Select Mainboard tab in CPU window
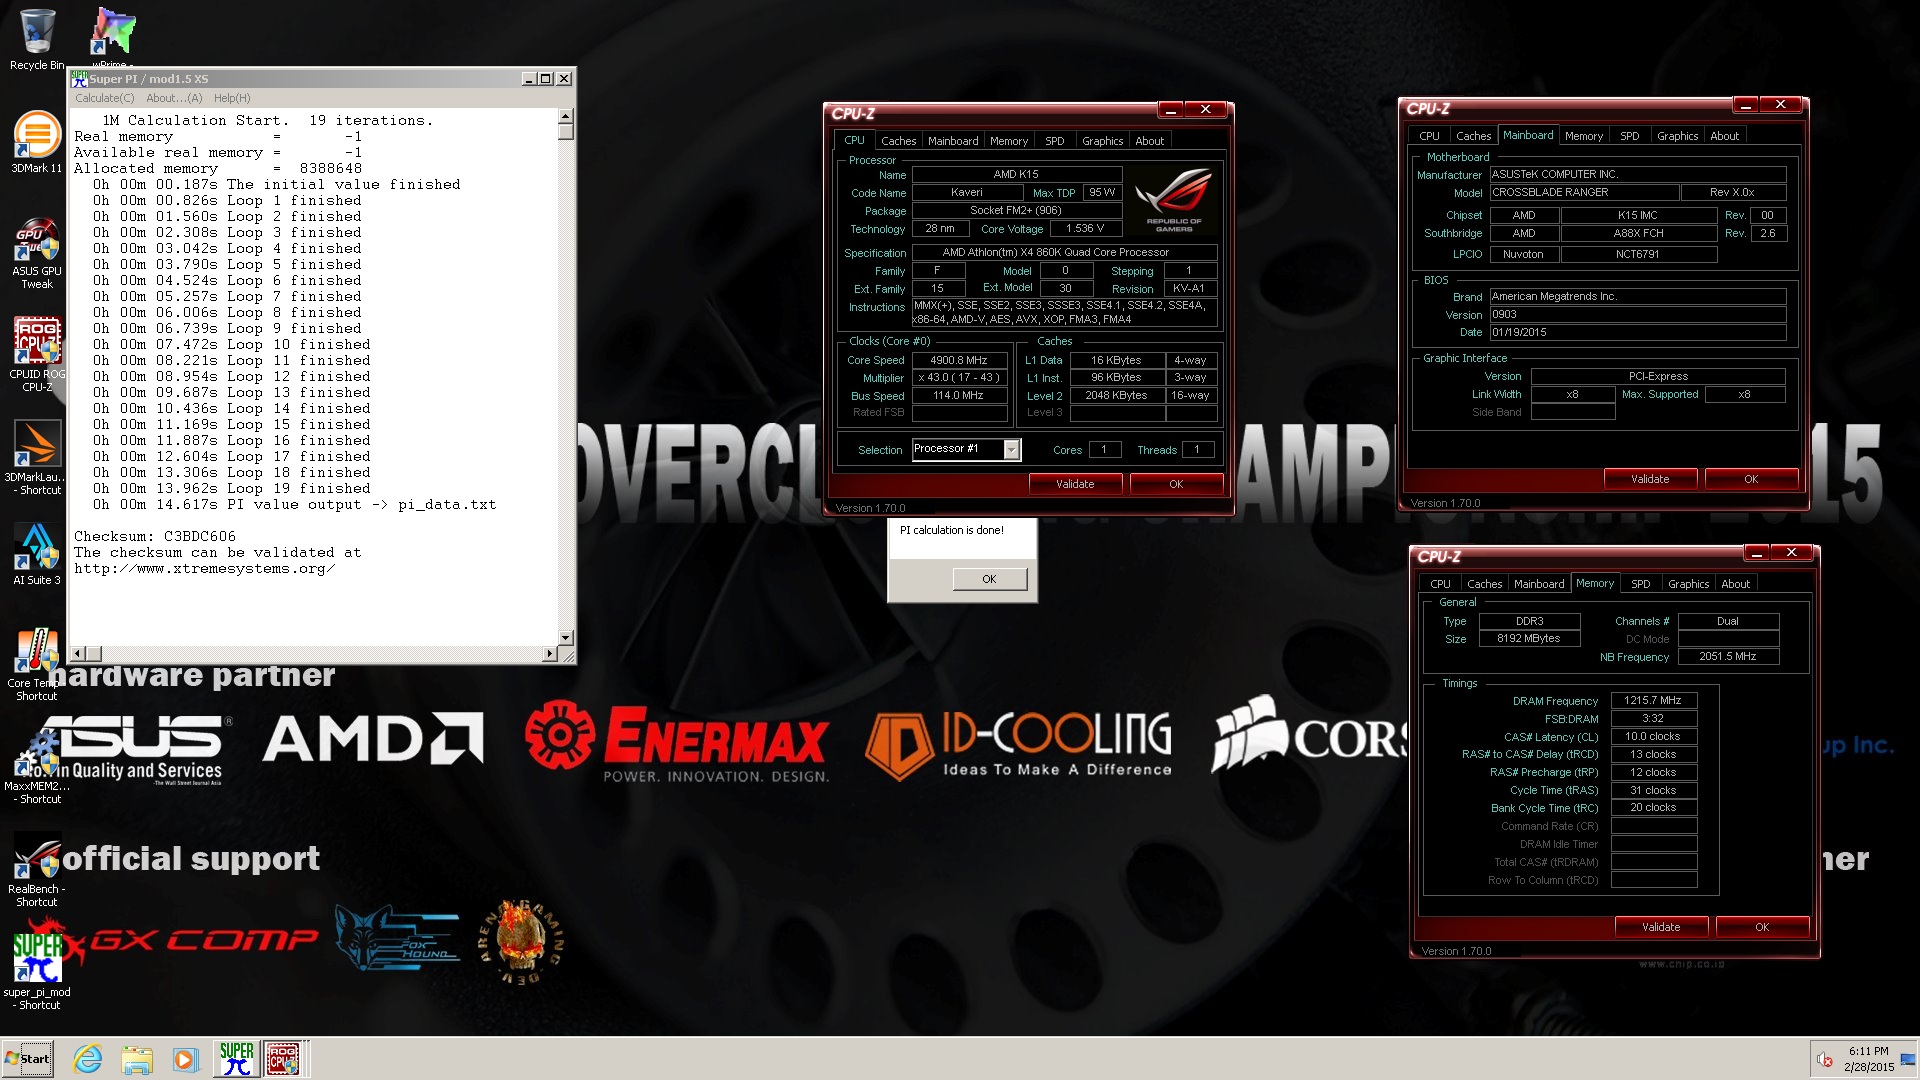The width and height of the screenshot is (1920, 1080). (953, 141)
